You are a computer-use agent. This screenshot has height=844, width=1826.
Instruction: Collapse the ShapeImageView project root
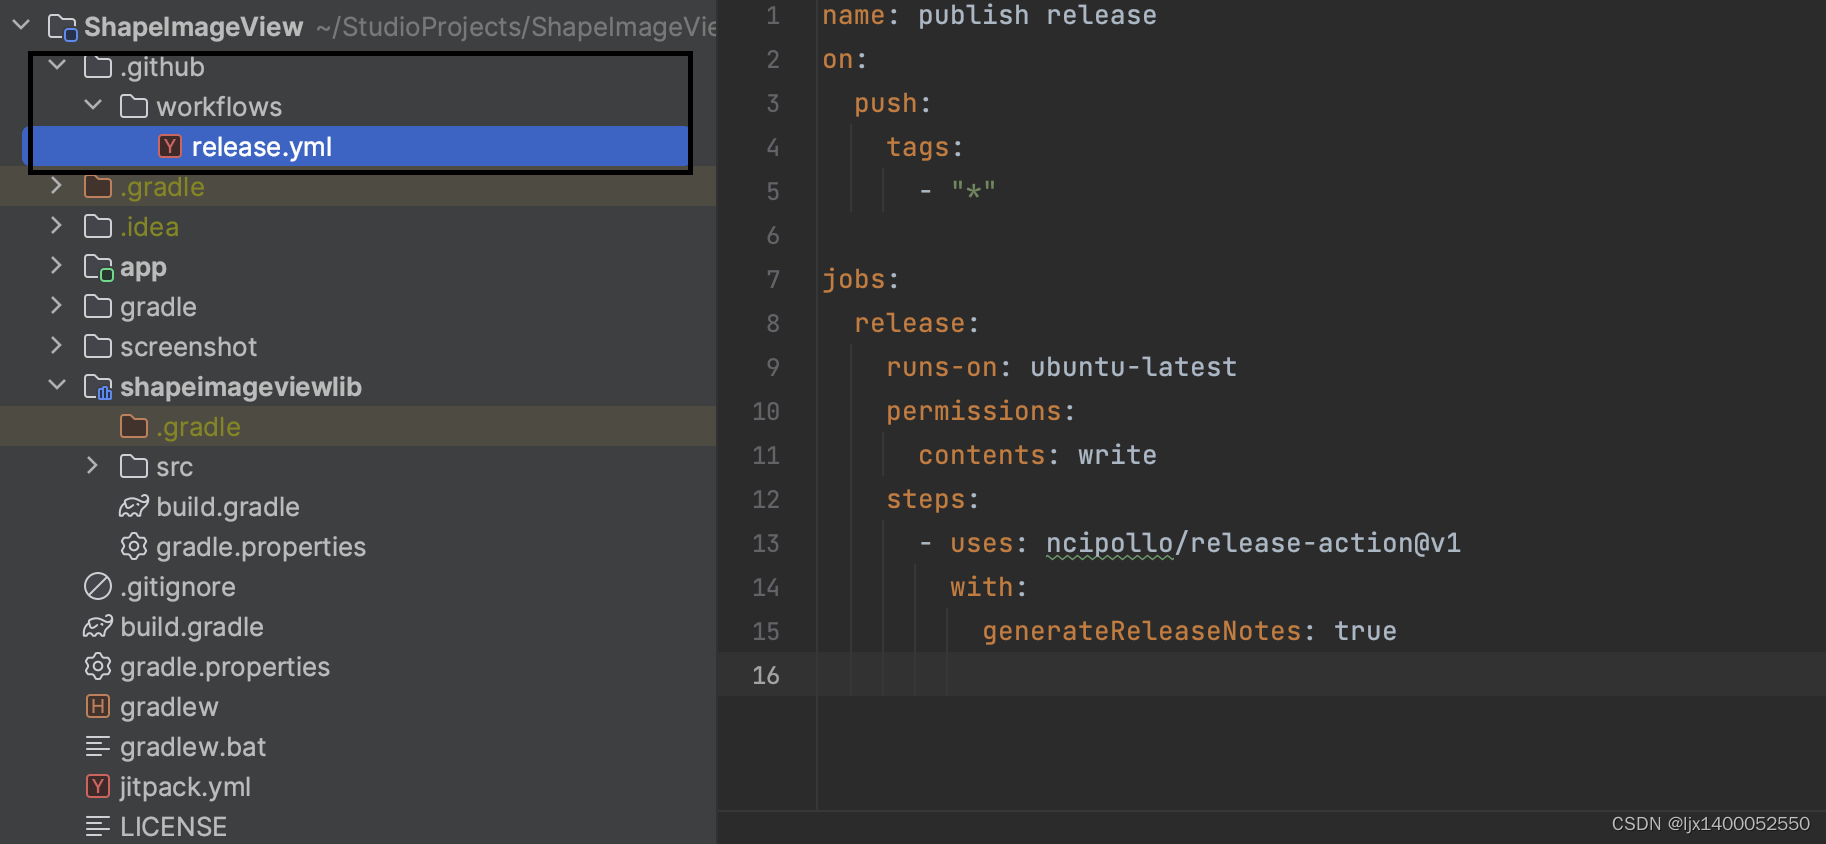point(21,25)
